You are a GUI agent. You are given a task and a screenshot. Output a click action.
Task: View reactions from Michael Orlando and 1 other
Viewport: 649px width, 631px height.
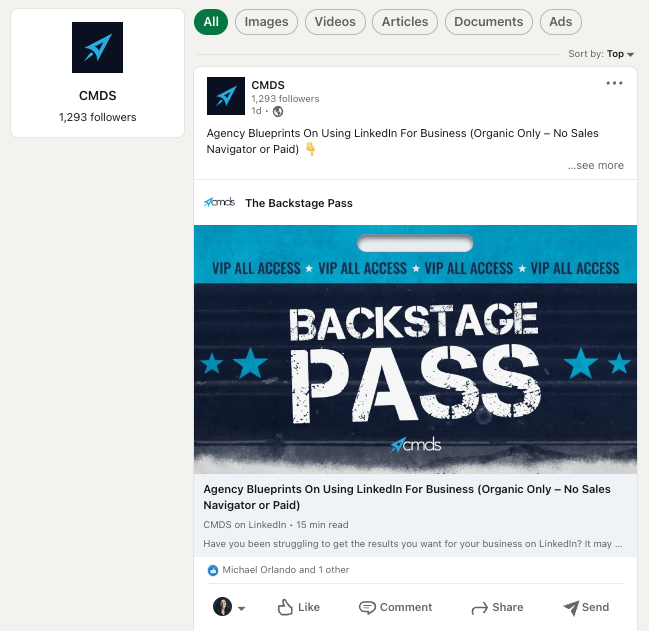point(286,570)
